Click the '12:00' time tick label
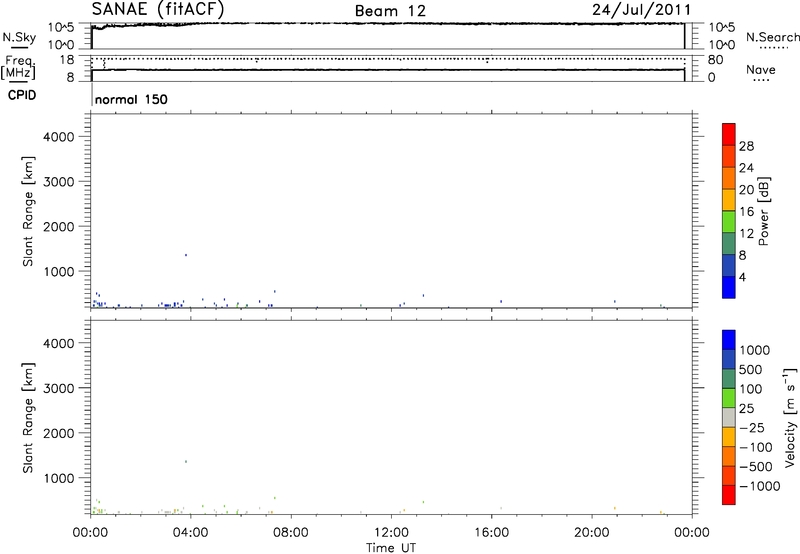Screen dimensions: 800x554 tap(391, 533)
